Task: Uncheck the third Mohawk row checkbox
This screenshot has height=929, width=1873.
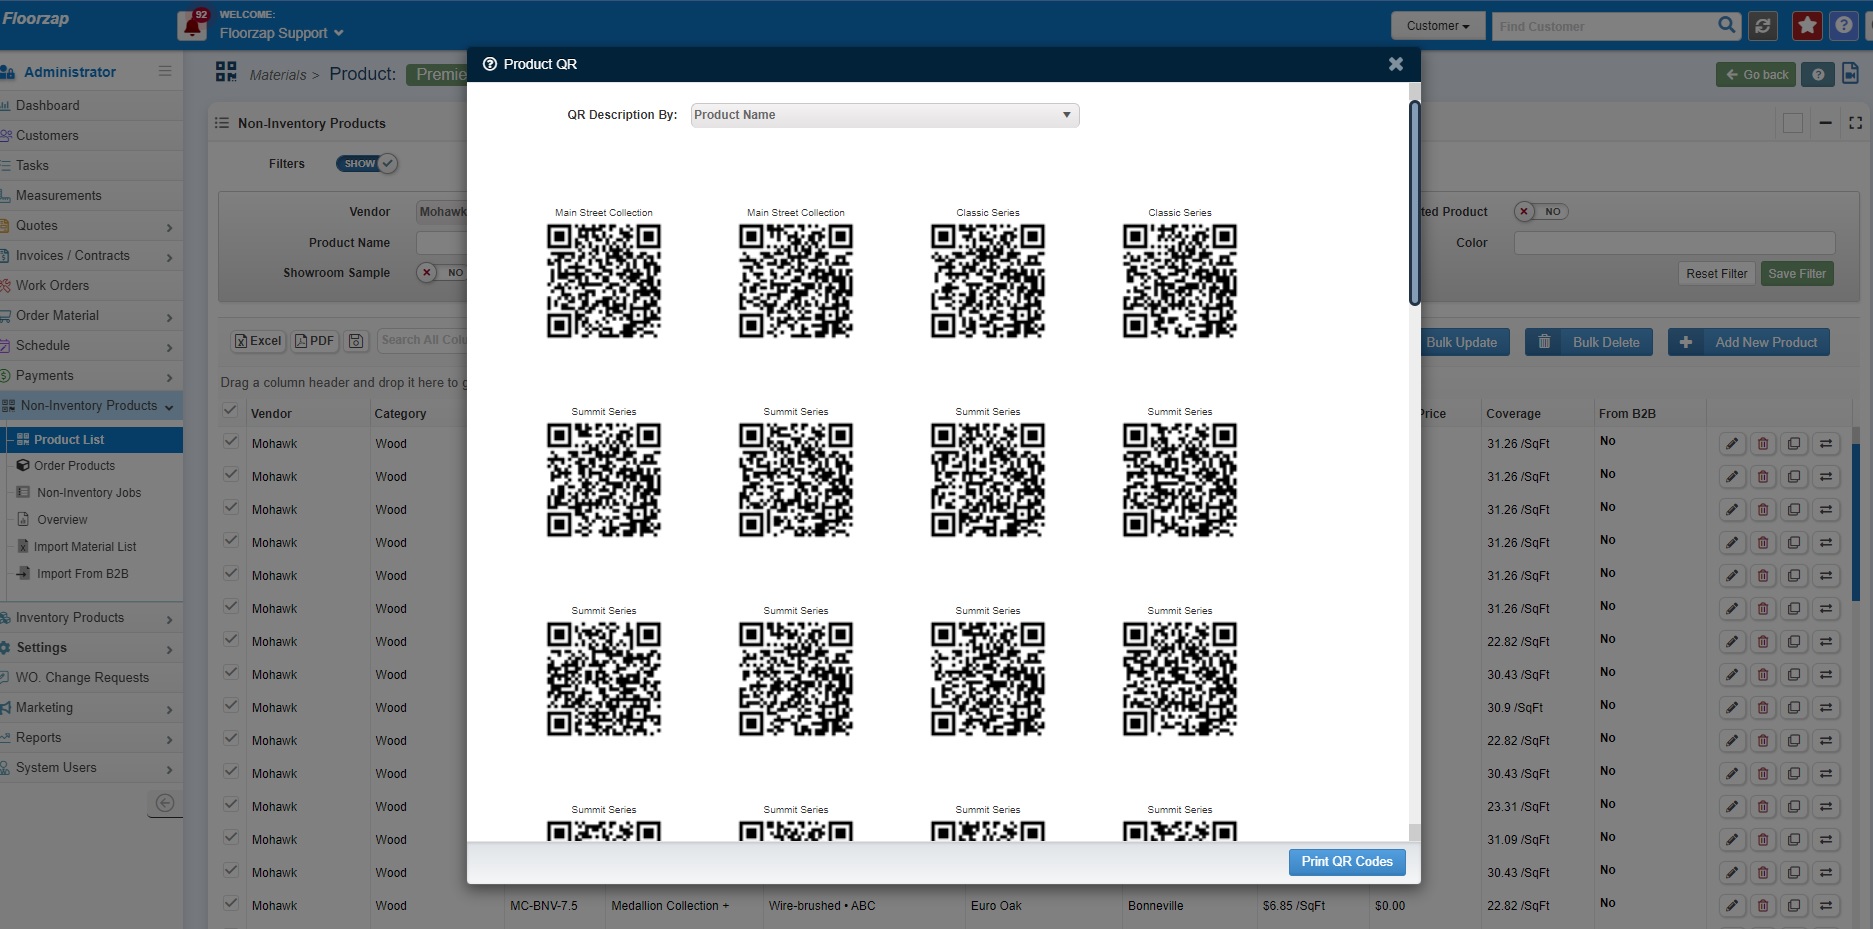Action: coord(230,507)
